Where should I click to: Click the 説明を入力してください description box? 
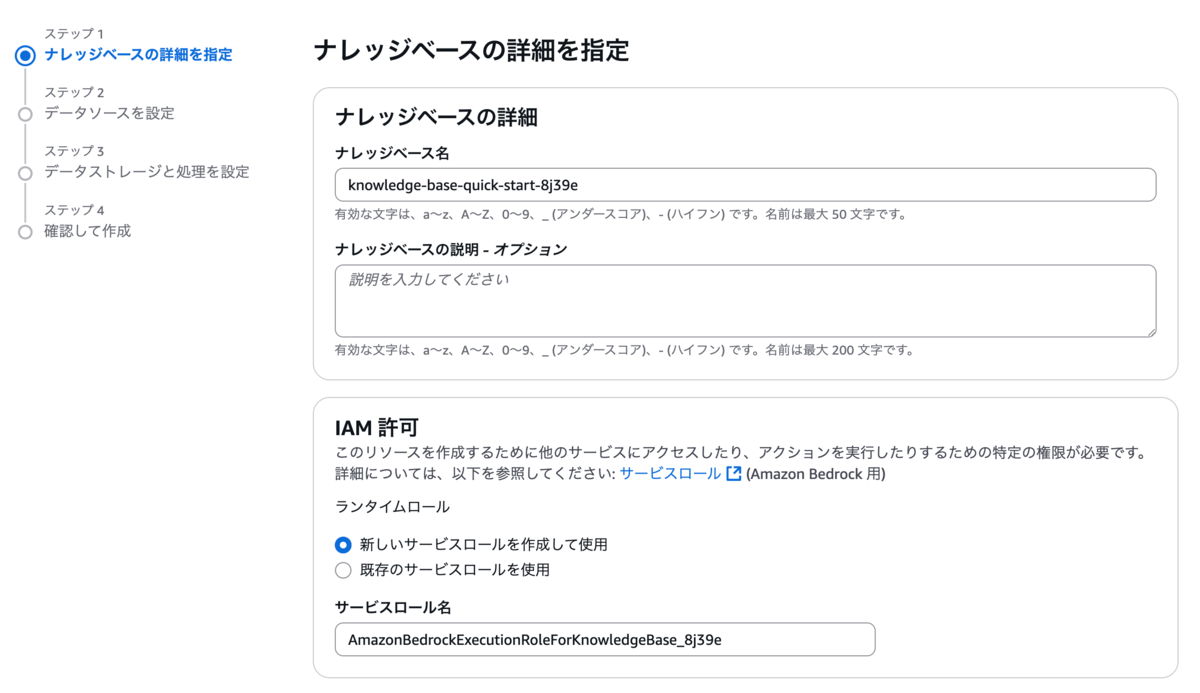[x=745, y=300]
